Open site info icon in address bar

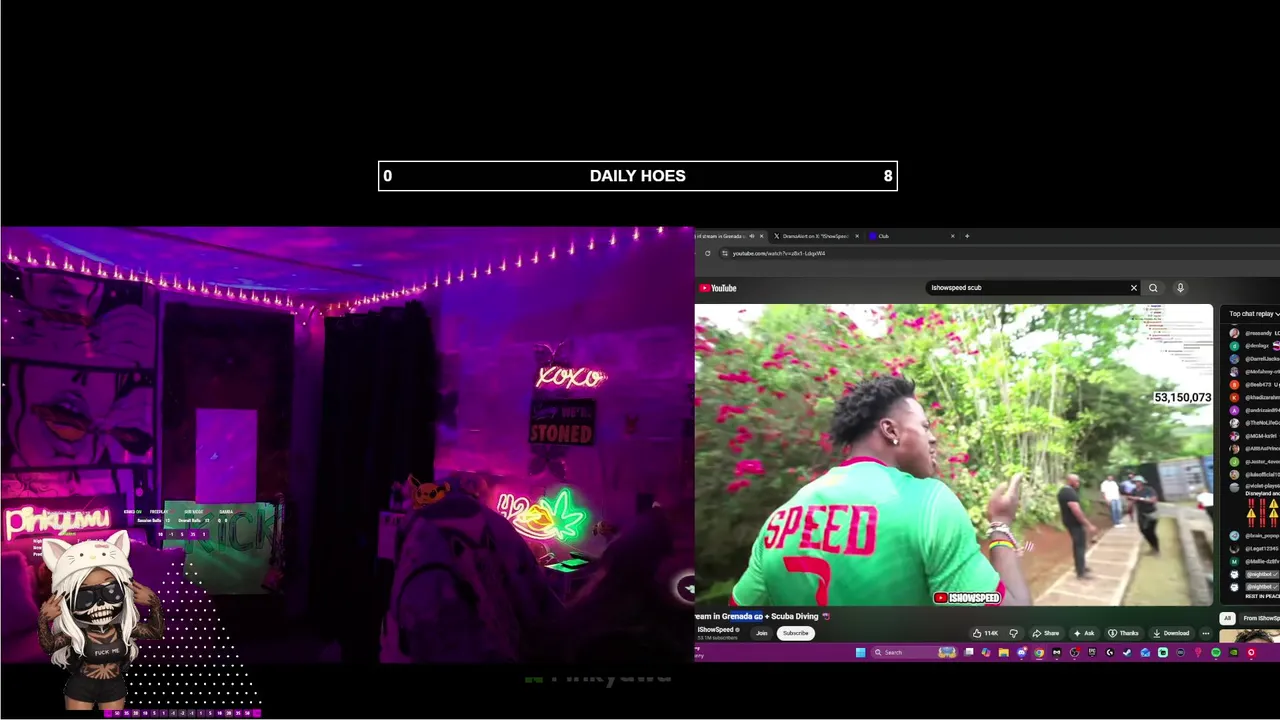(725, 253)
